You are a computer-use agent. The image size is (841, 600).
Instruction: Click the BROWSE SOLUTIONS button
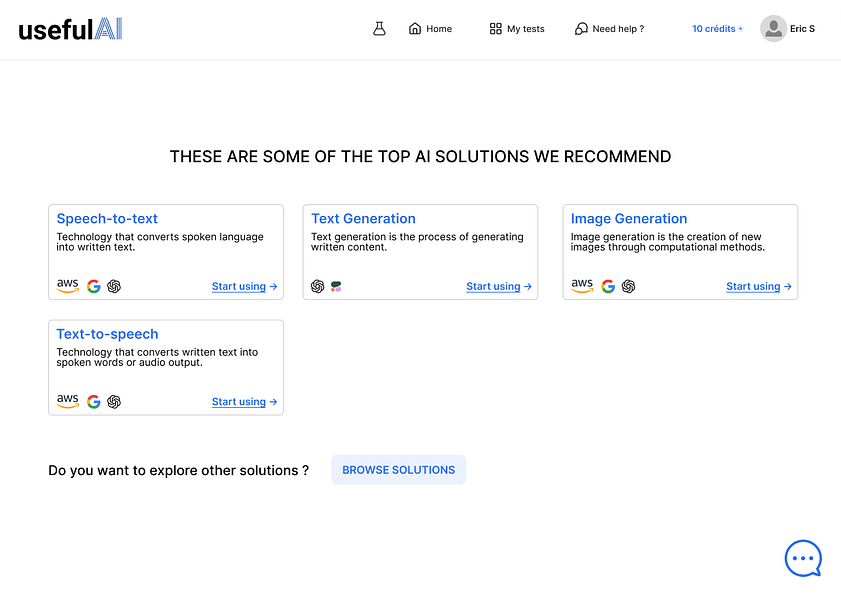tap(398, 469)
